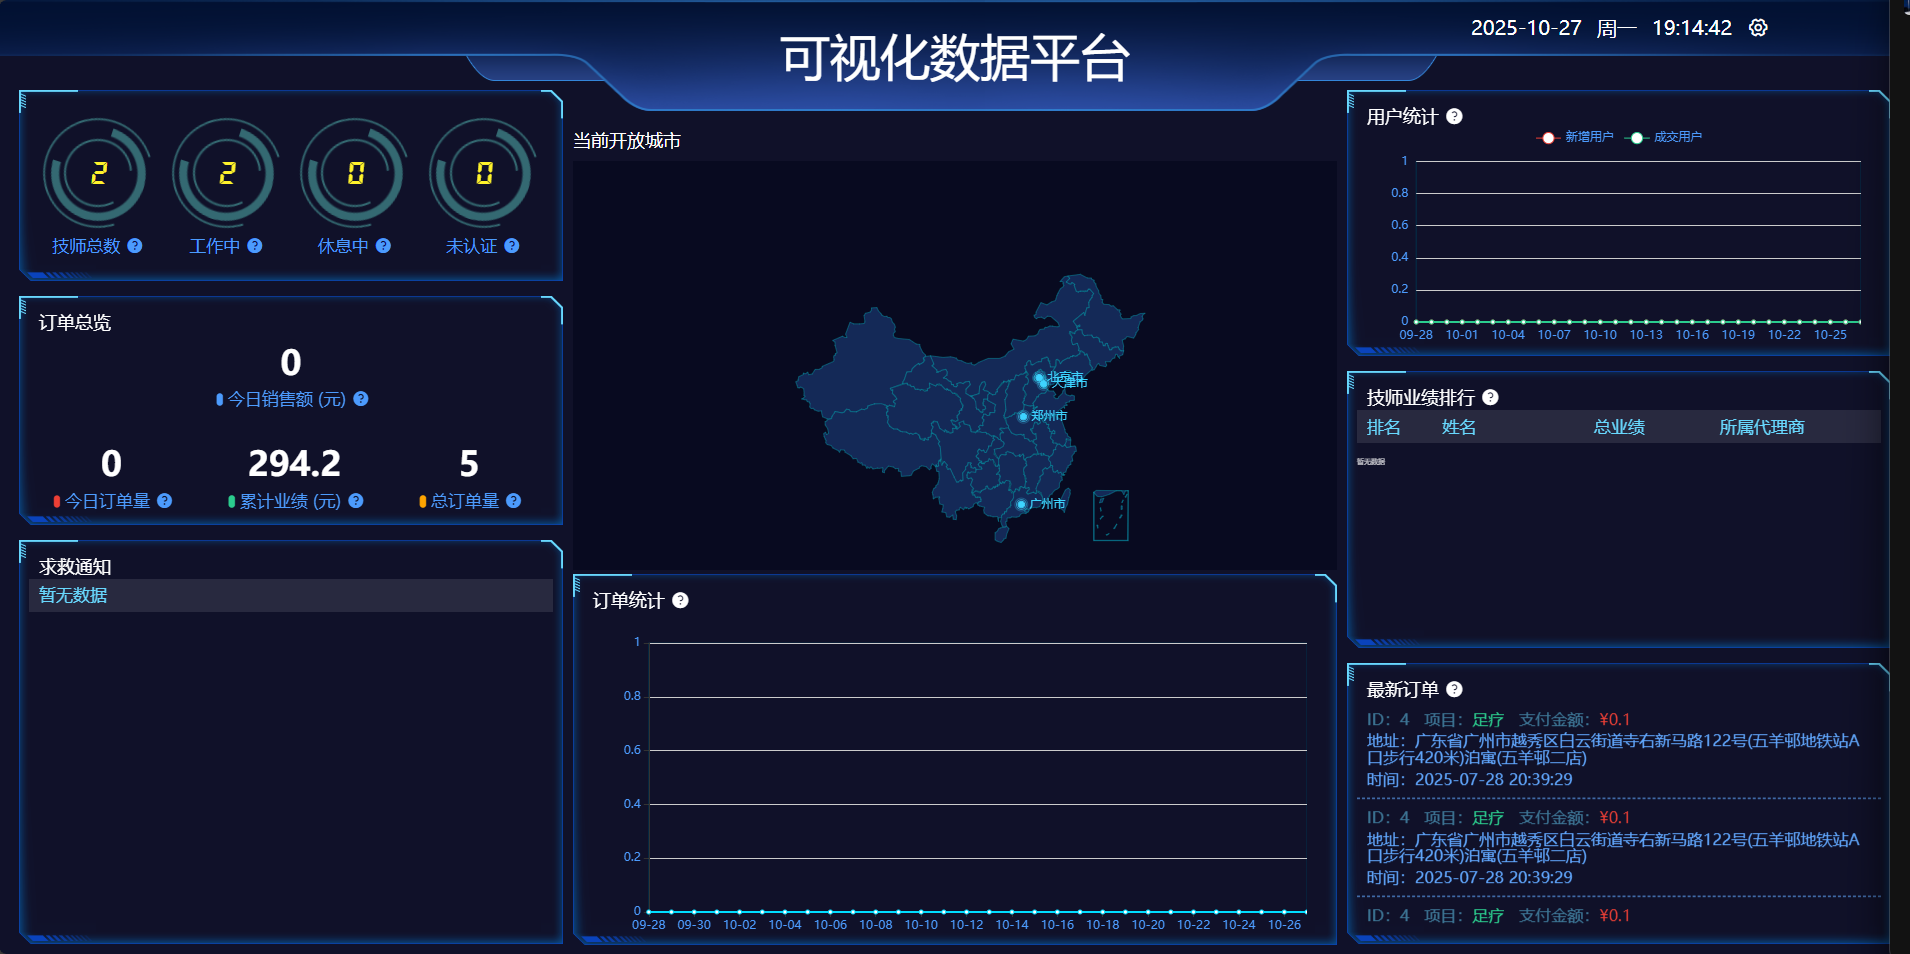Click help icon next to 技师总数
The image size is (1910, 954).
pyautogui.click(x=135, y=246)
